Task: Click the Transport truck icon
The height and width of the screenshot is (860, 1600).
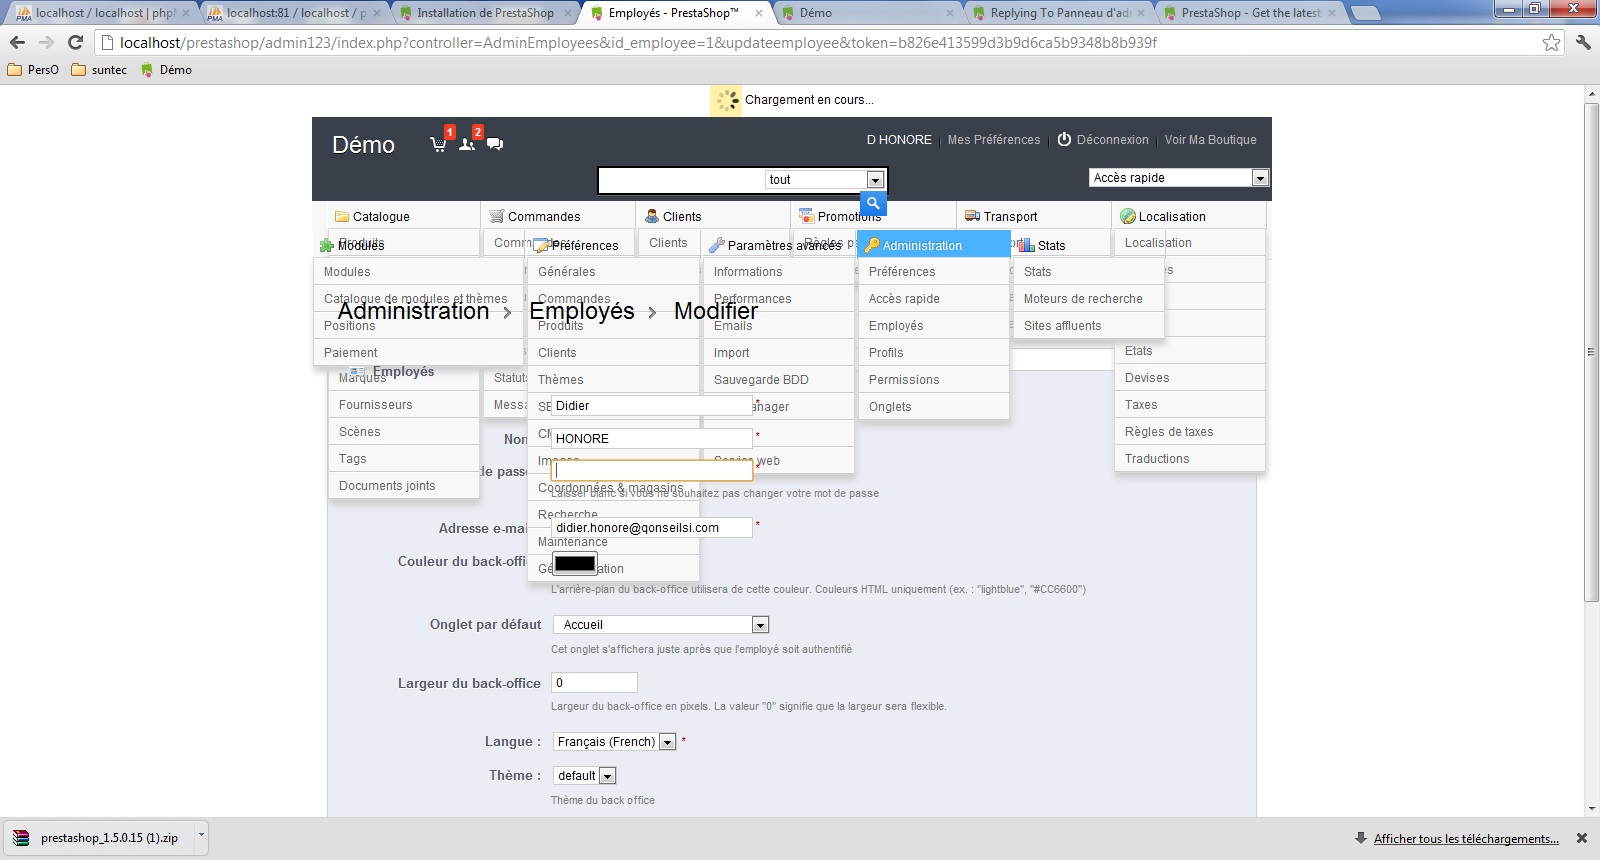Action: tap(972, 216)
